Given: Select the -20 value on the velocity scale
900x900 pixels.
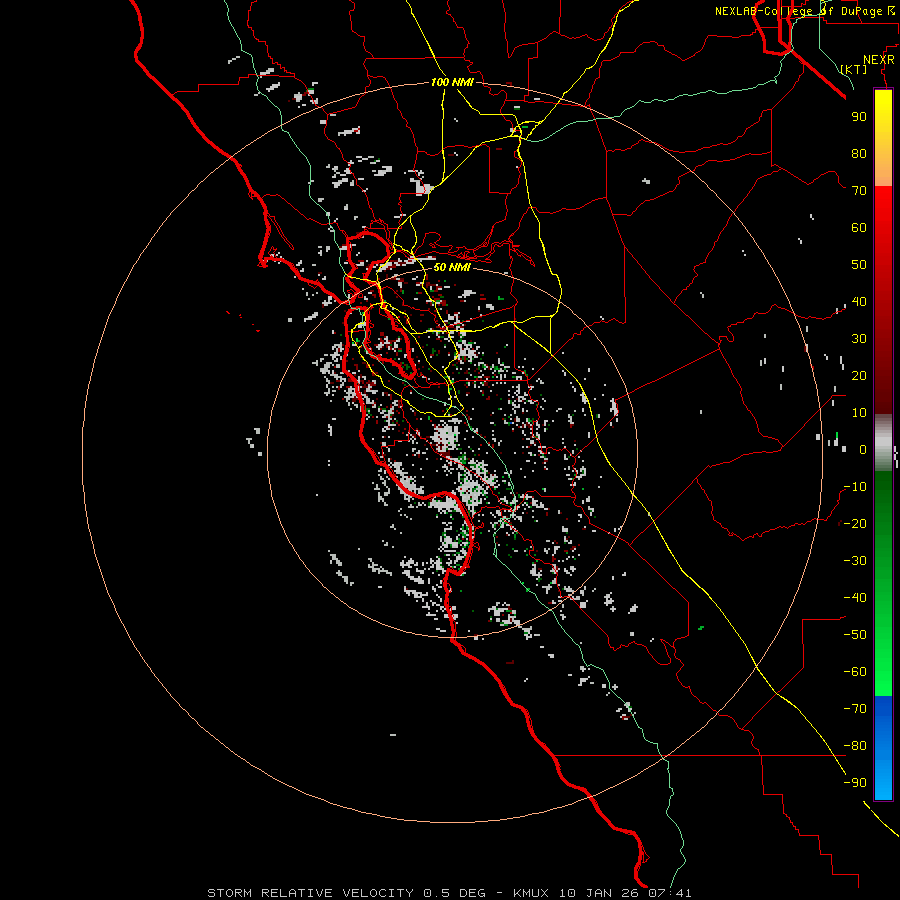Looking at the screenshot, I should click(855, 523).
